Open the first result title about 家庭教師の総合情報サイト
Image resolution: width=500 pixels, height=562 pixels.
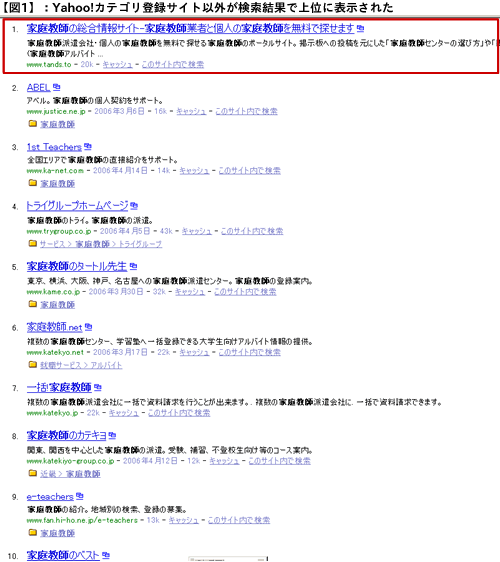[190, 28]
